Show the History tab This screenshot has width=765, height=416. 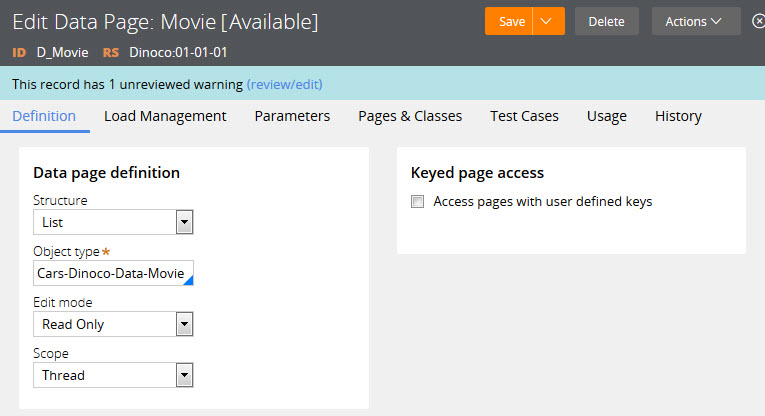[x=678, y=116]
